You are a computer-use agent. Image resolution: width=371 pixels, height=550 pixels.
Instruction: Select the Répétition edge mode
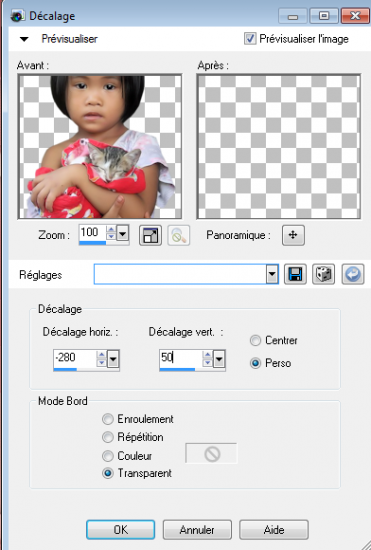(108, 437)
